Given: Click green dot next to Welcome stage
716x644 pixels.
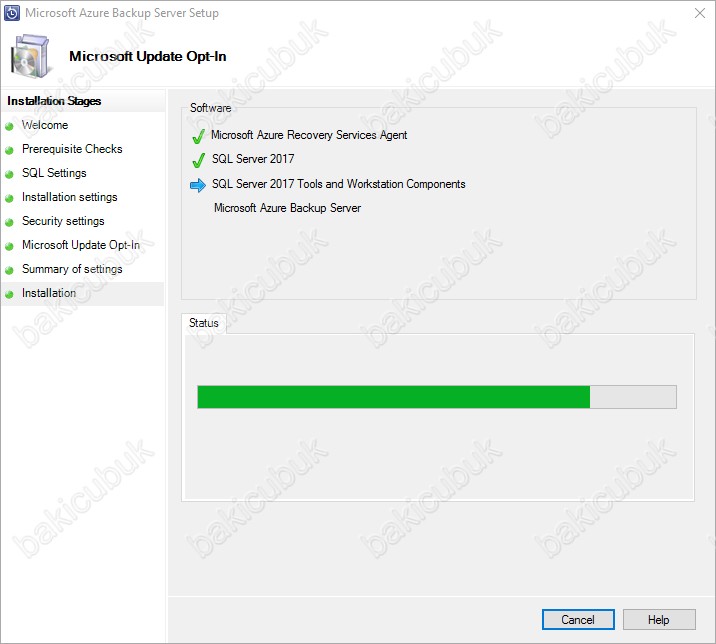Looking at the screenshot, I should (x=9, y=127).
